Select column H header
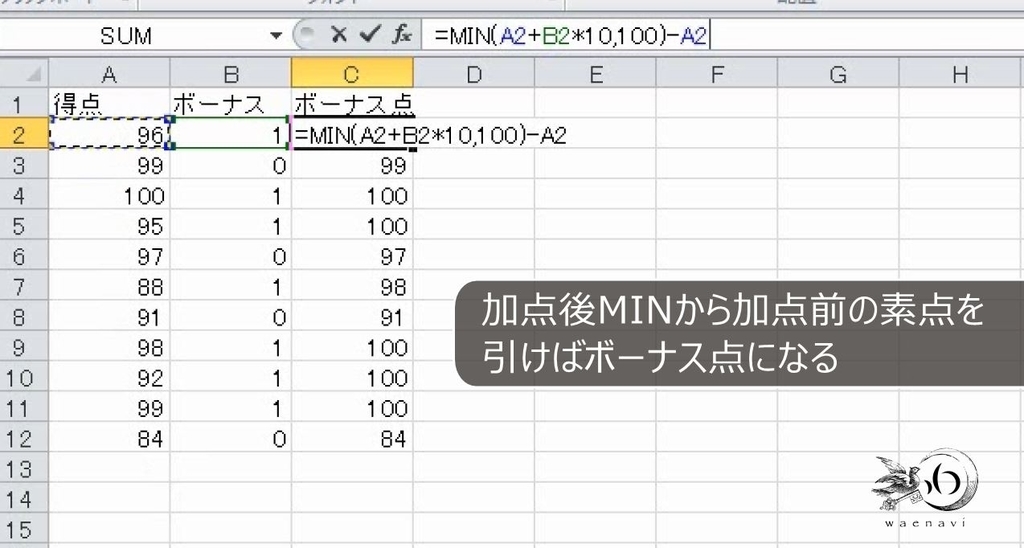This screenshot has height=548, width=1024. (x=961, y=73)
